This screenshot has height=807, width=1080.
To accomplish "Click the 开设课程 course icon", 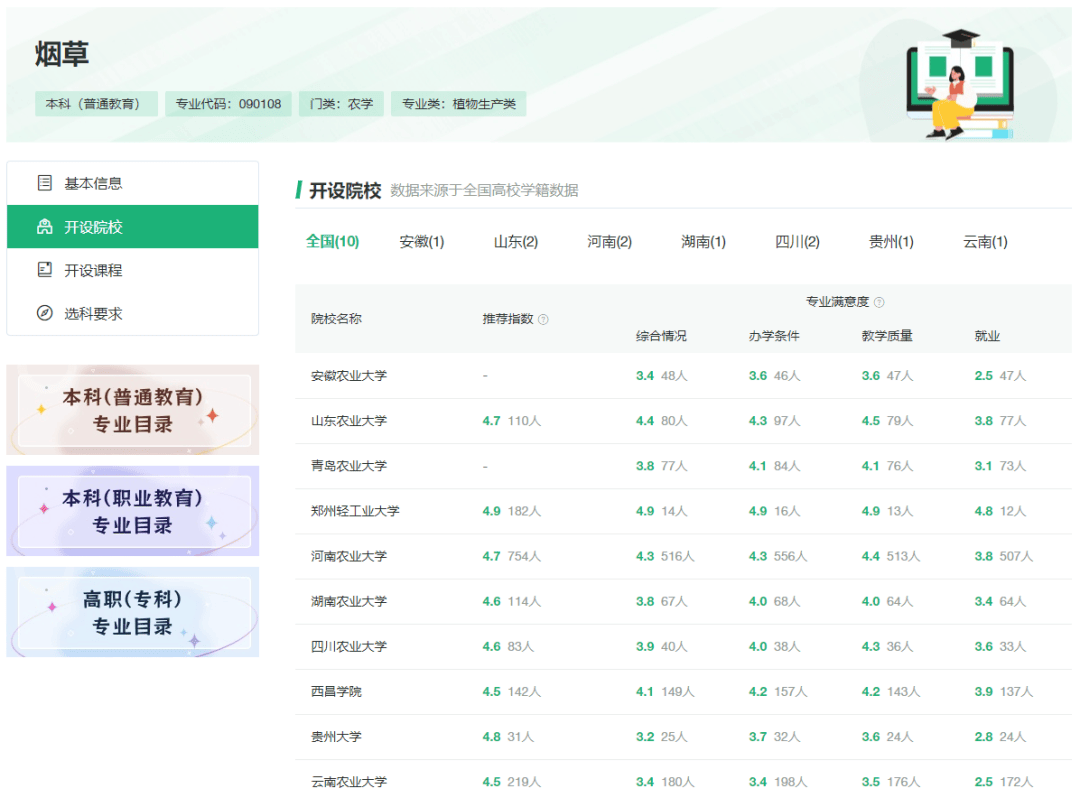I will pyautogui.click(x=44, y=270).
